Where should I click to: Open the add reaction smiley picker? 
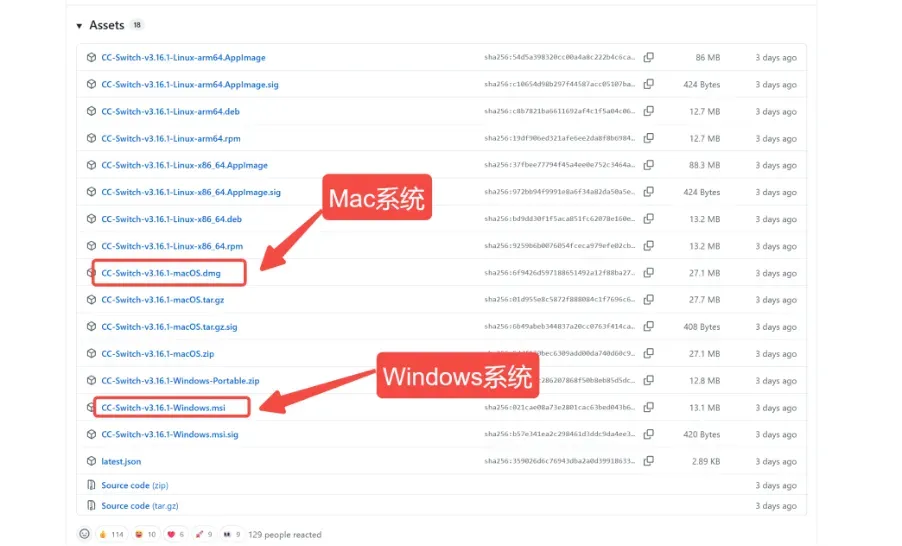(x=85, y=534)
